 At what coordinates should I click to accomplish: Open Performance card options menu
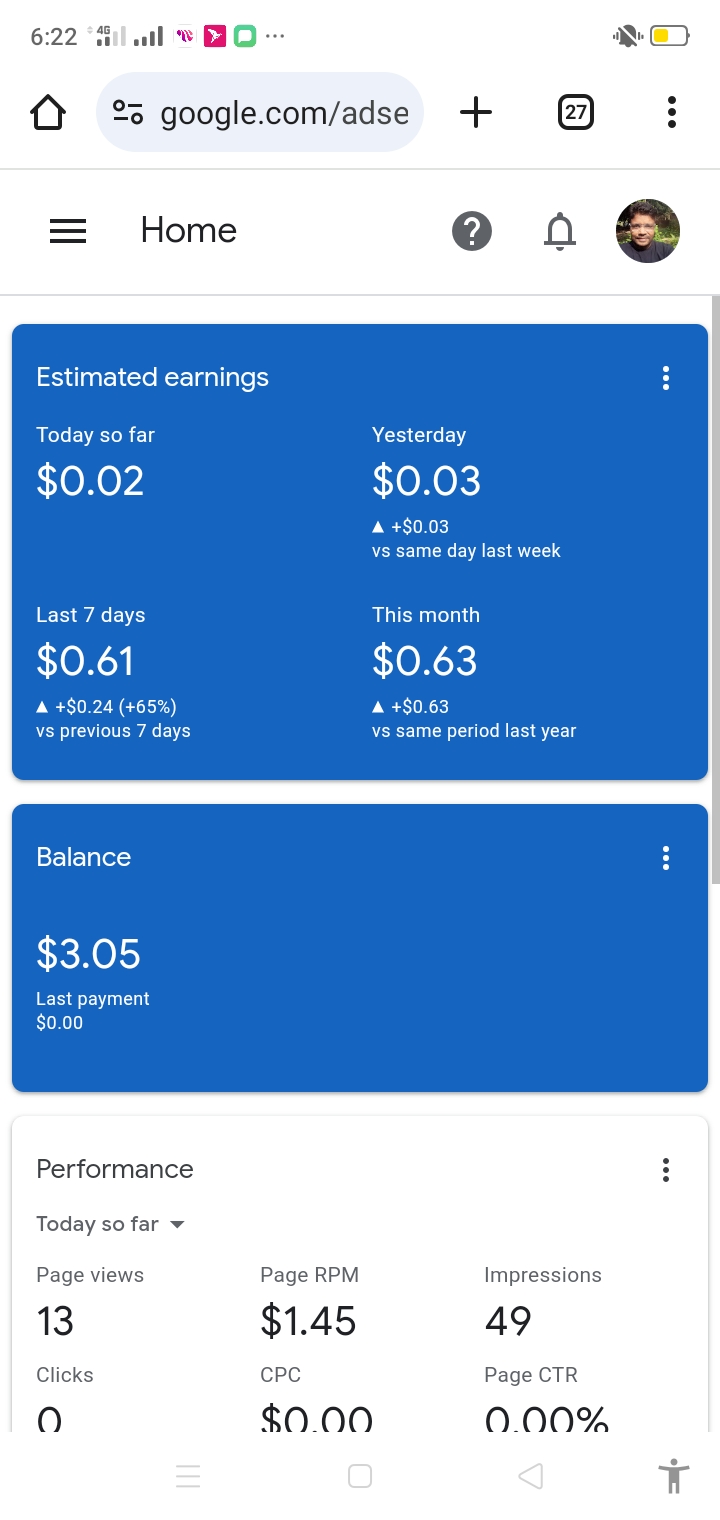[666, 1170]
